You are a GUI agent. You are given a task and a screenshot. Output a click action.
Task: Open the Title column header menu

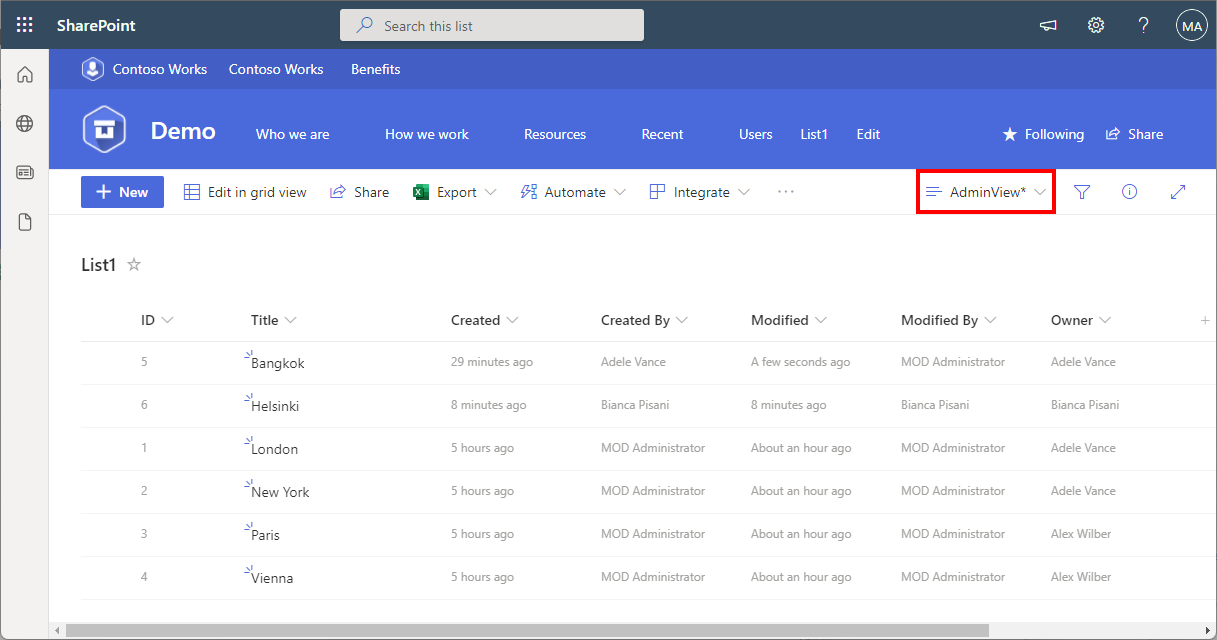coord(273,320)
